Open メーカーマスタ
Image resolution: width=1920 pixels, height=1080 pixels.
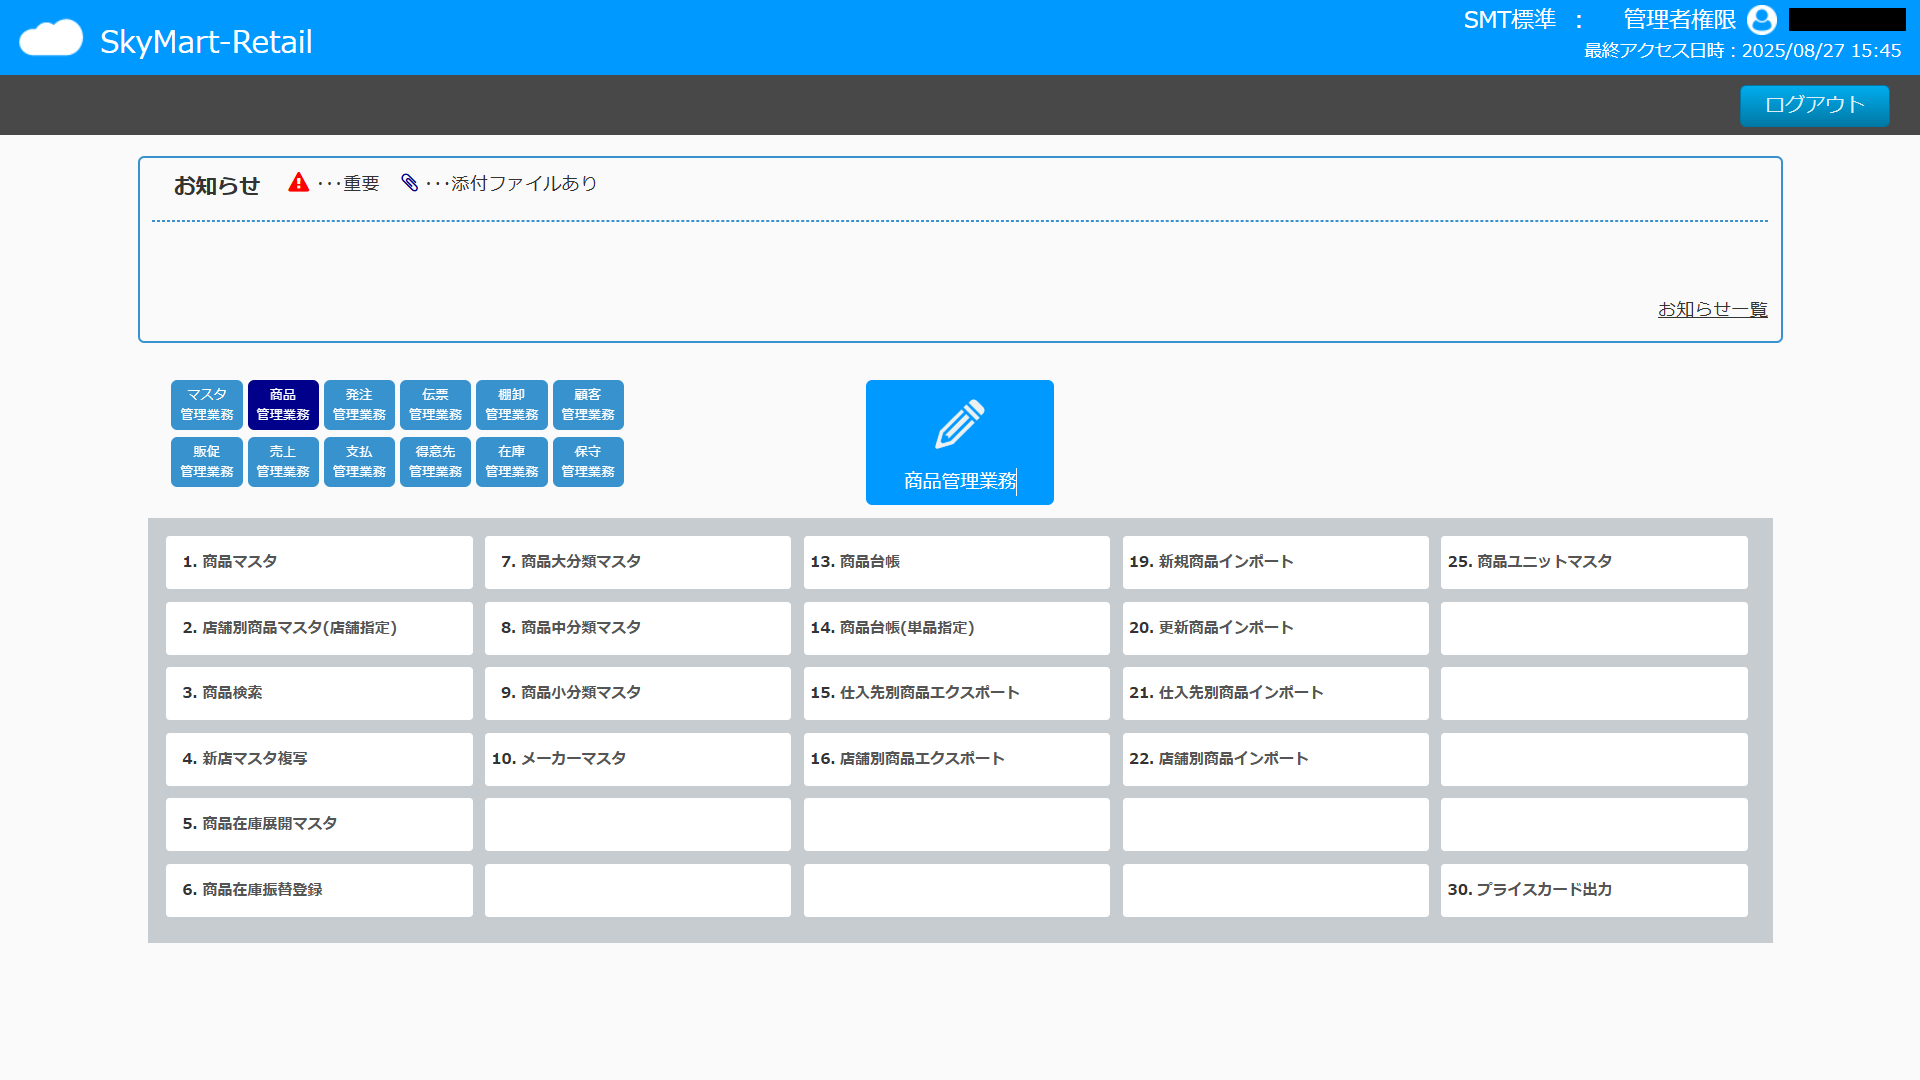point(637,759)
